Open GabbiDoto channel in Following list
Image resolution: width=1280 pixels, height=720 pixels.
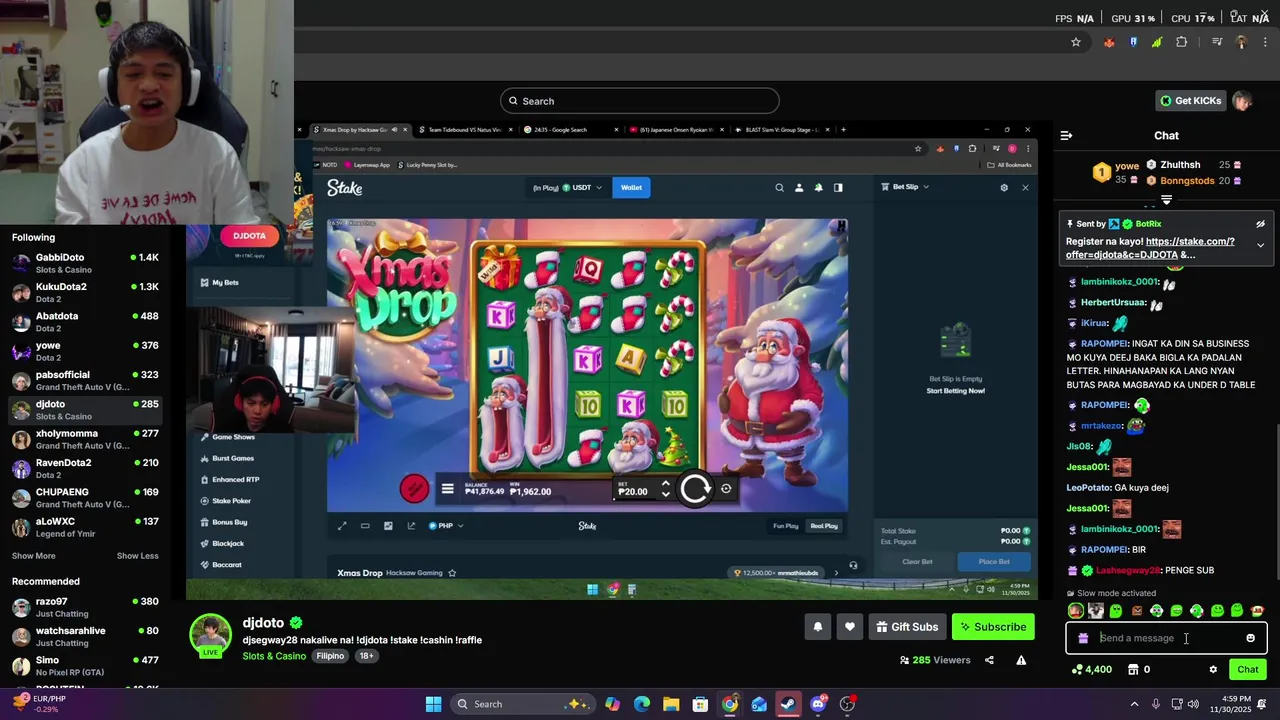click(x=85, y=264)
